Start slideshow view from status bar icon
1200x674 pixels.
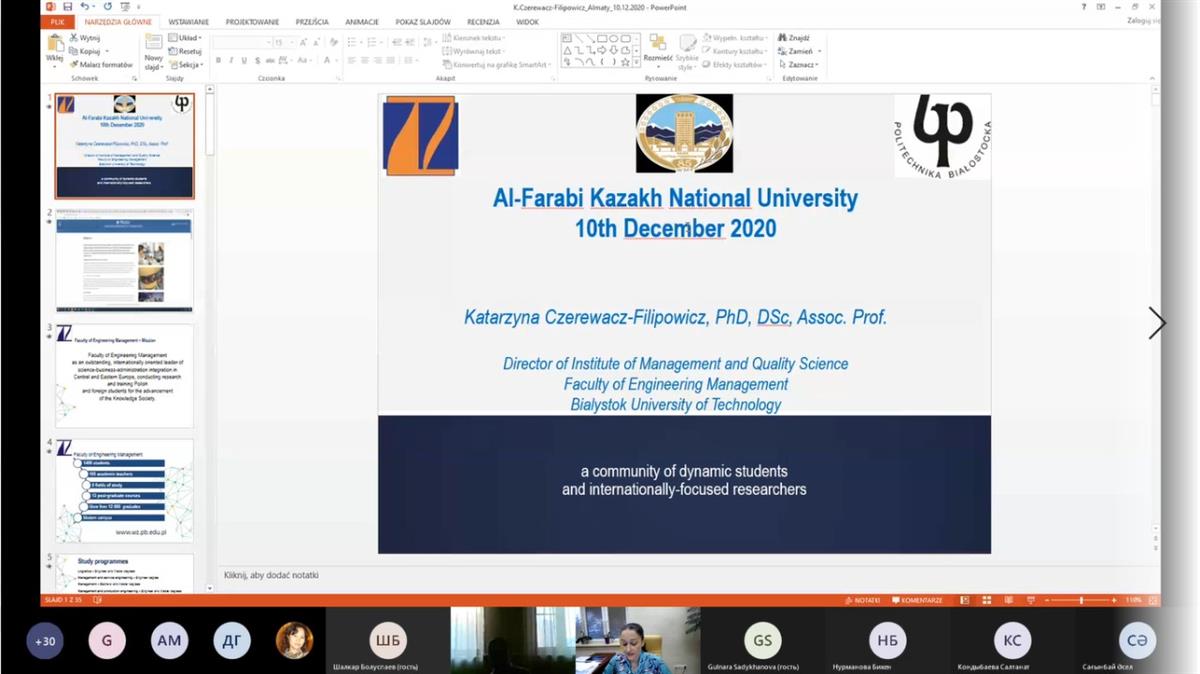point(1029,600)
